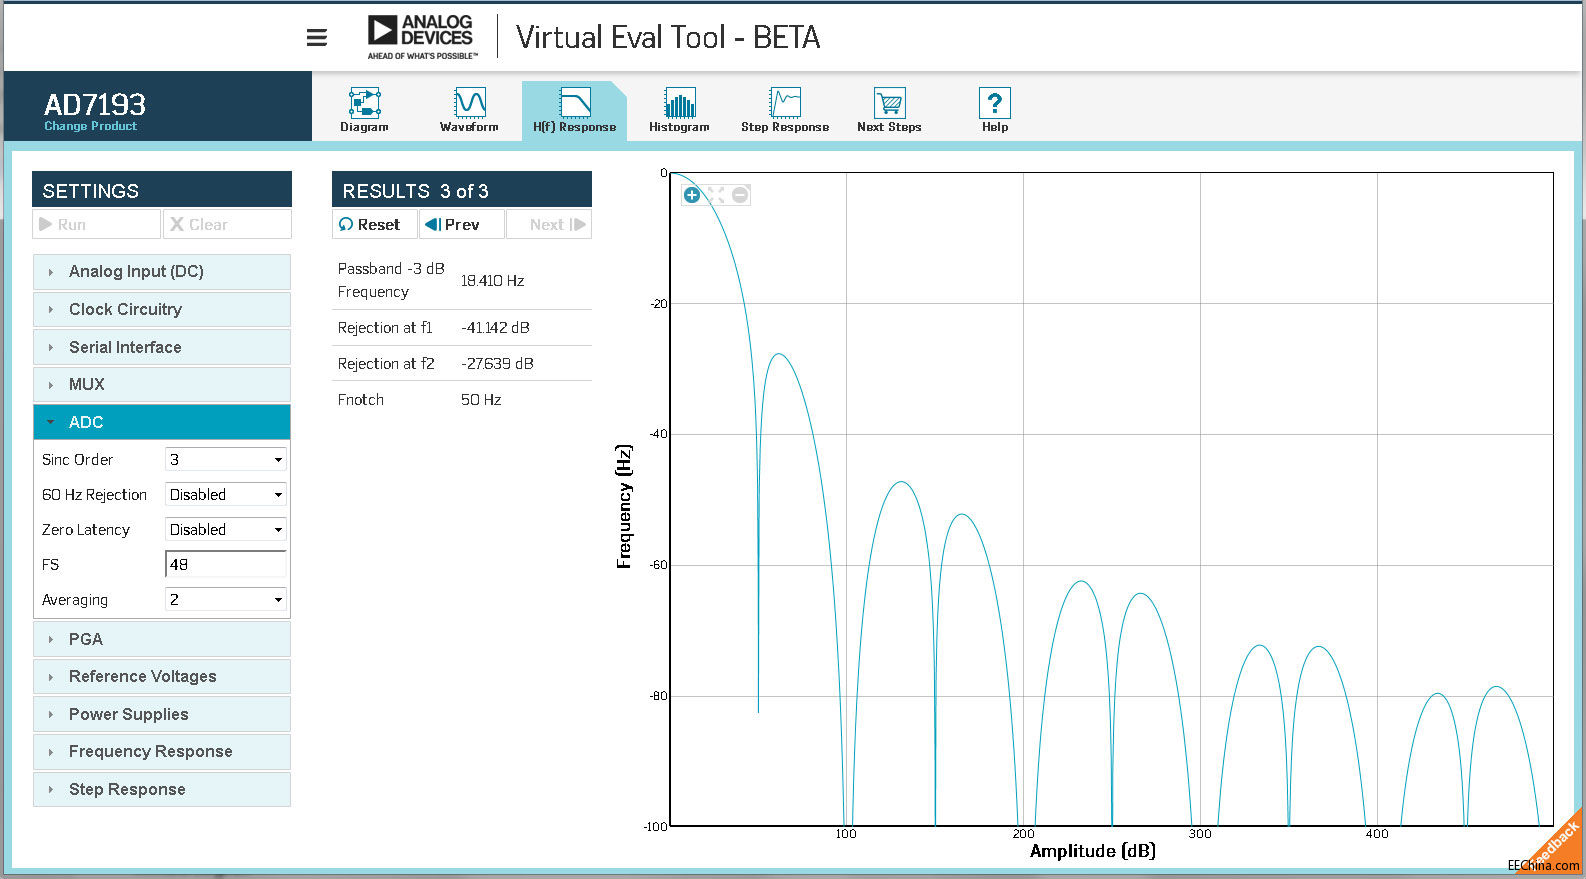Expand the Power Supplies section
Viewport: 1586px width, 879px height.
coord(162,714)
